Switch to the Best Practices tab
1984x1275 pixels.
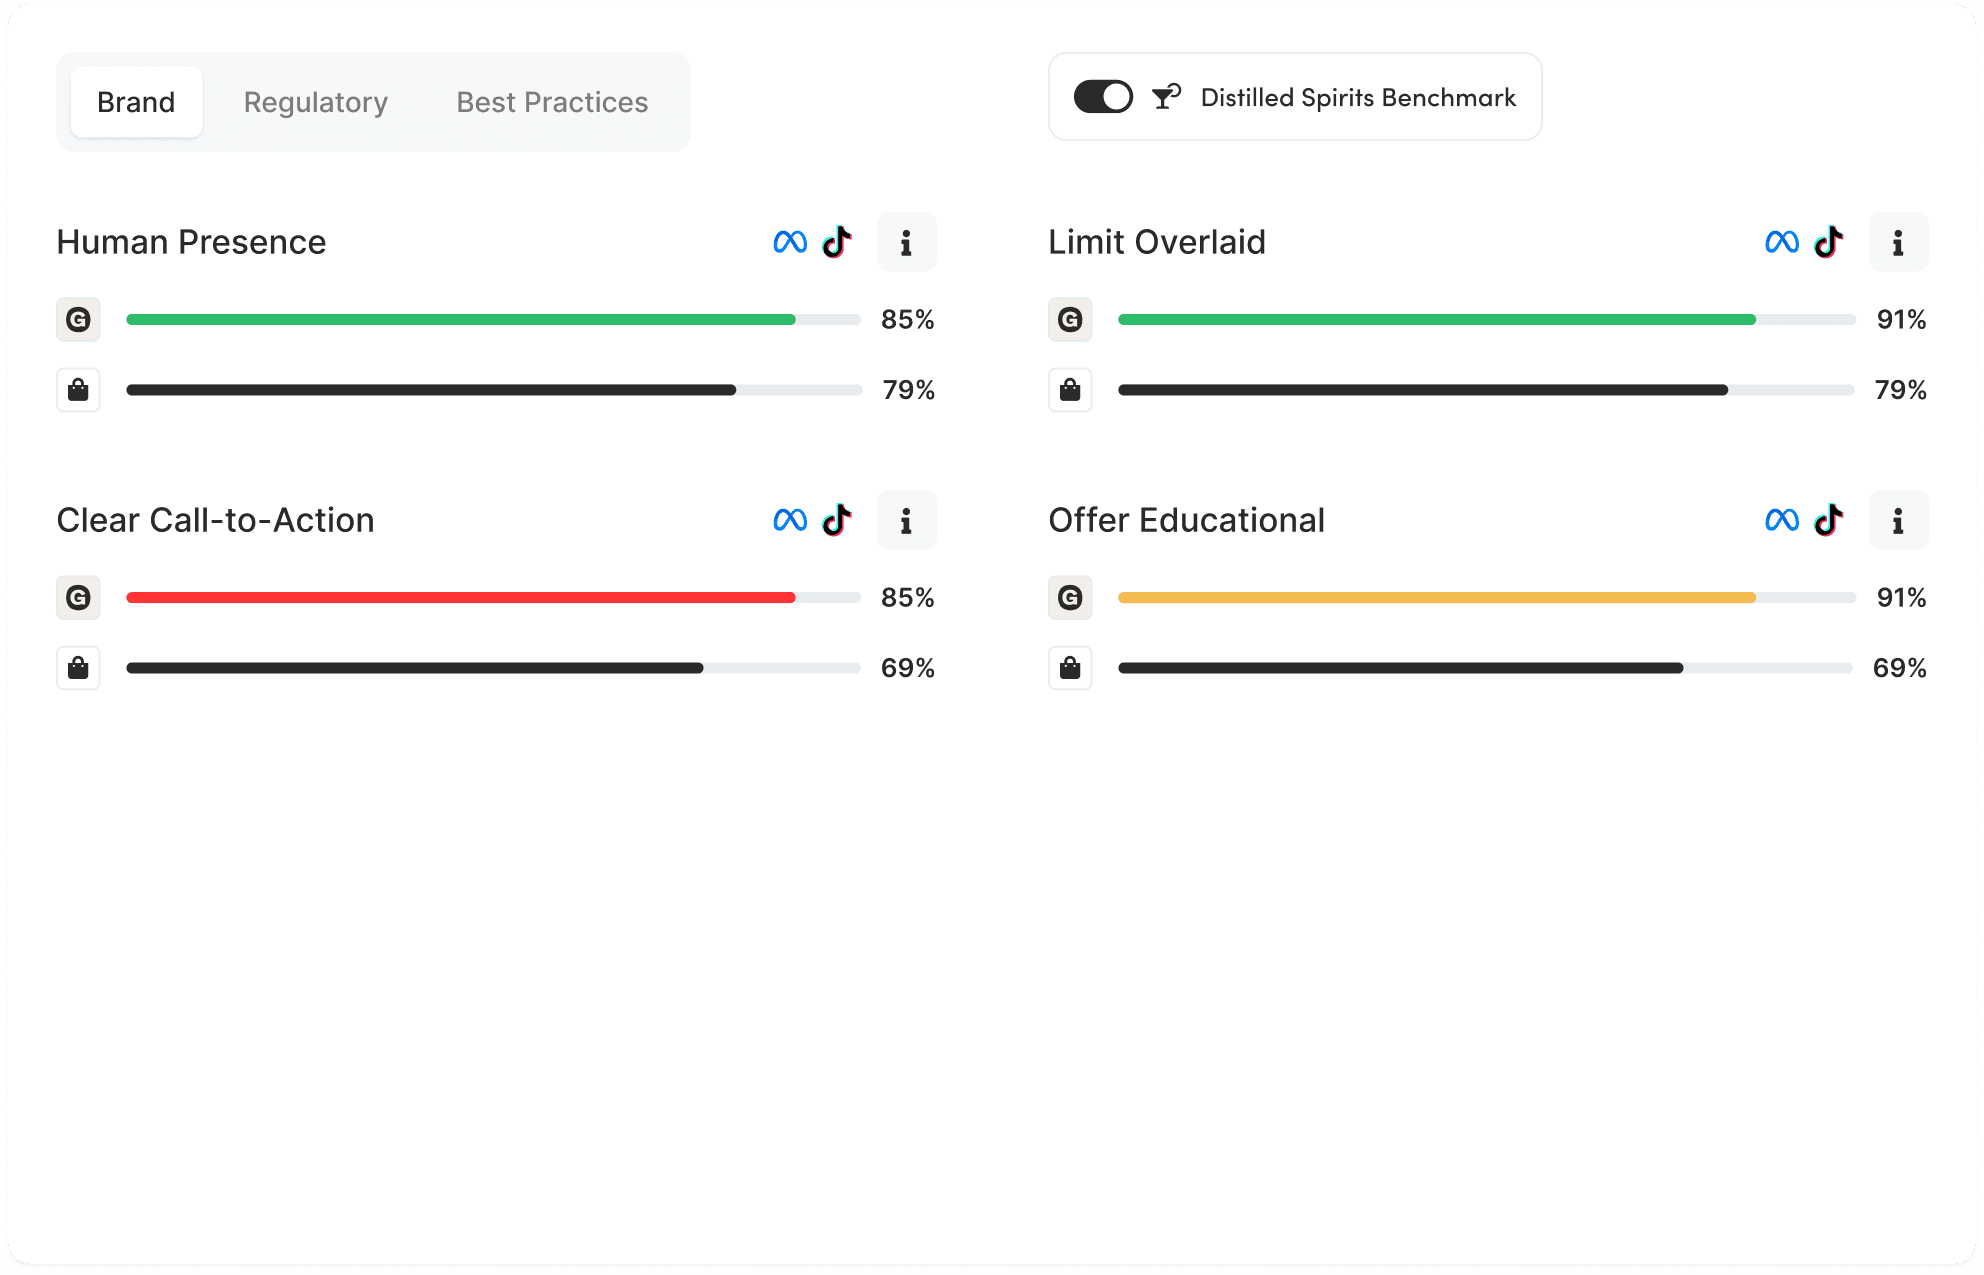[552, 102]
